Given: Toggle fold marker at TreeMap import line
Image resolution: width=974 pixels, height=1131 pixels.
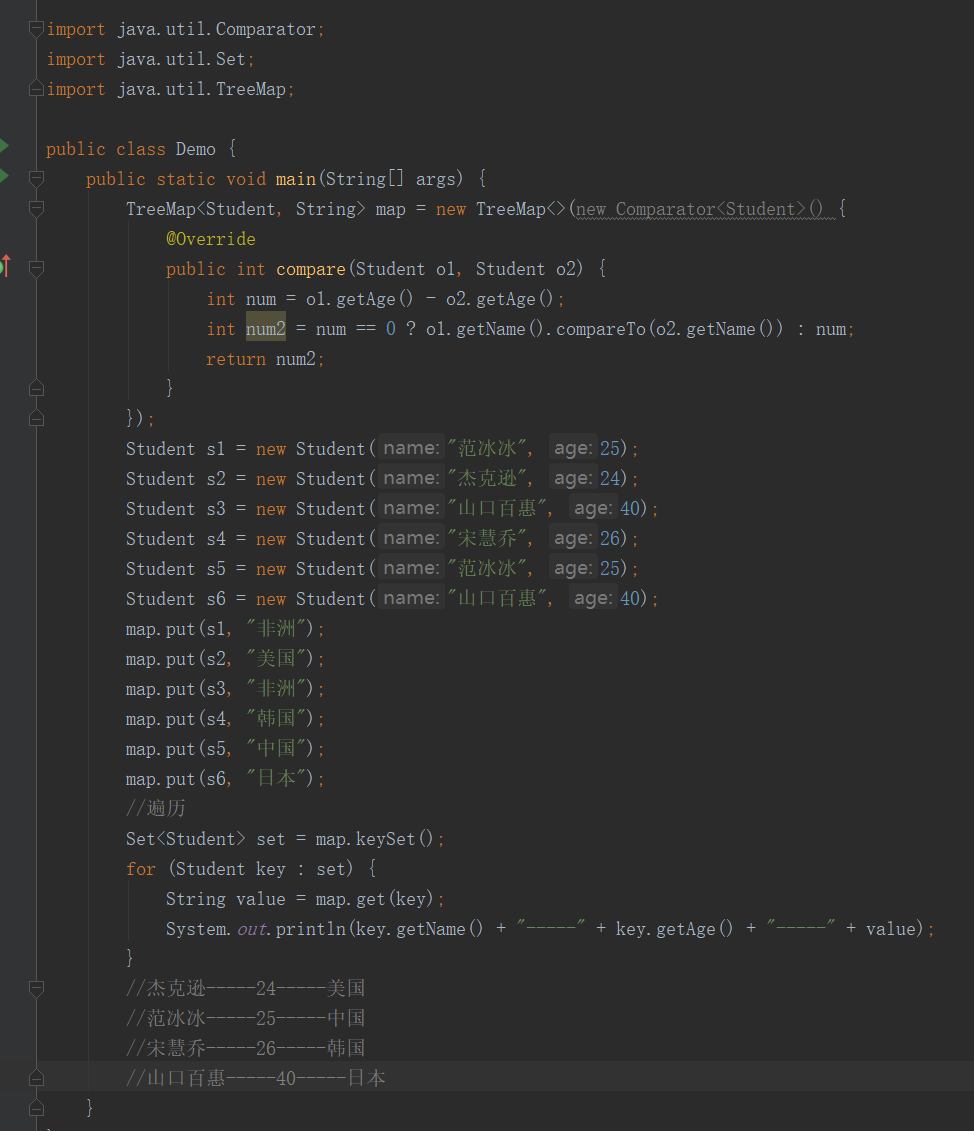Looking at the screenshot, I should coord(36,89).
